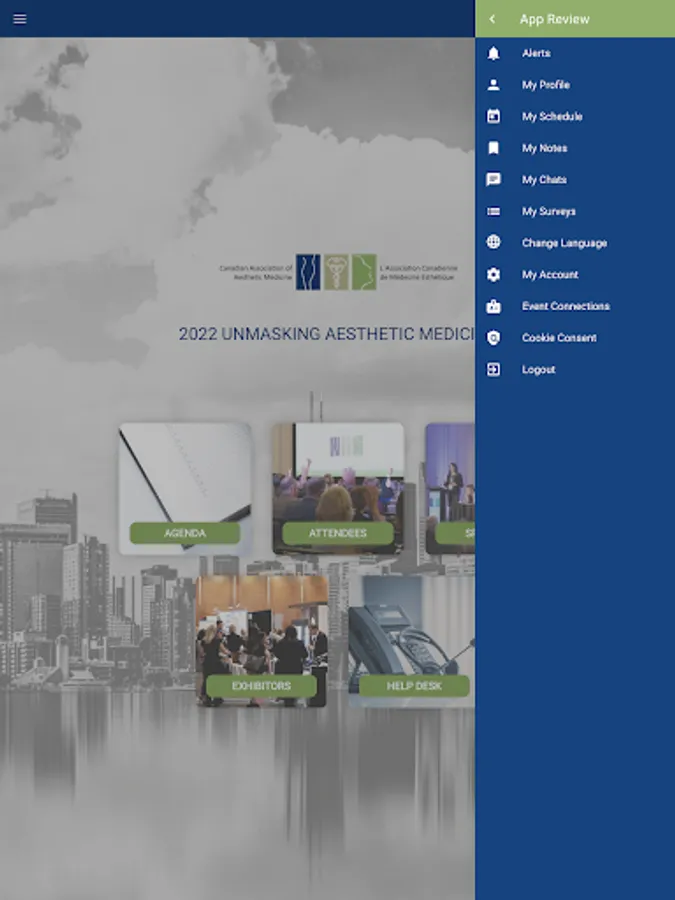Click the back chevron beside App Review
This screenshot has height=900, width=675.
click(492, 19)
